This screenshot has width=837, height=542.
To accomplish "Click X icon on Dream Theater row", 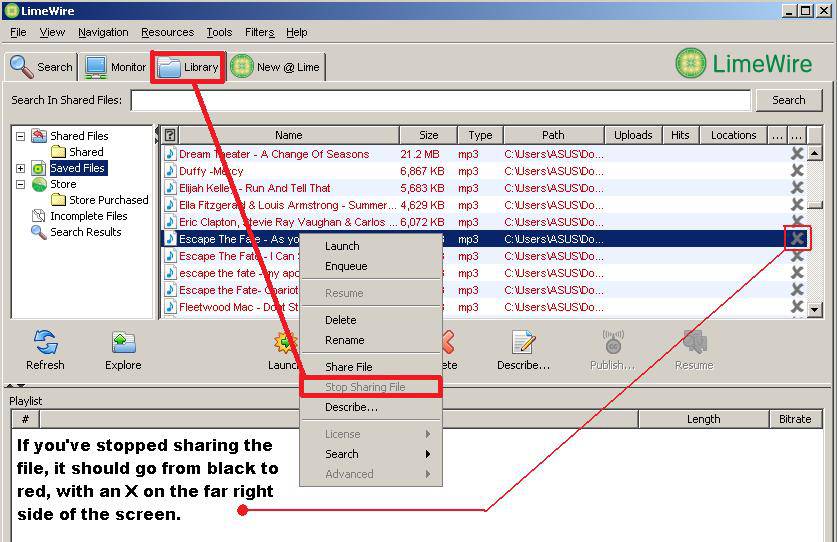I will (x=797, y=154).
